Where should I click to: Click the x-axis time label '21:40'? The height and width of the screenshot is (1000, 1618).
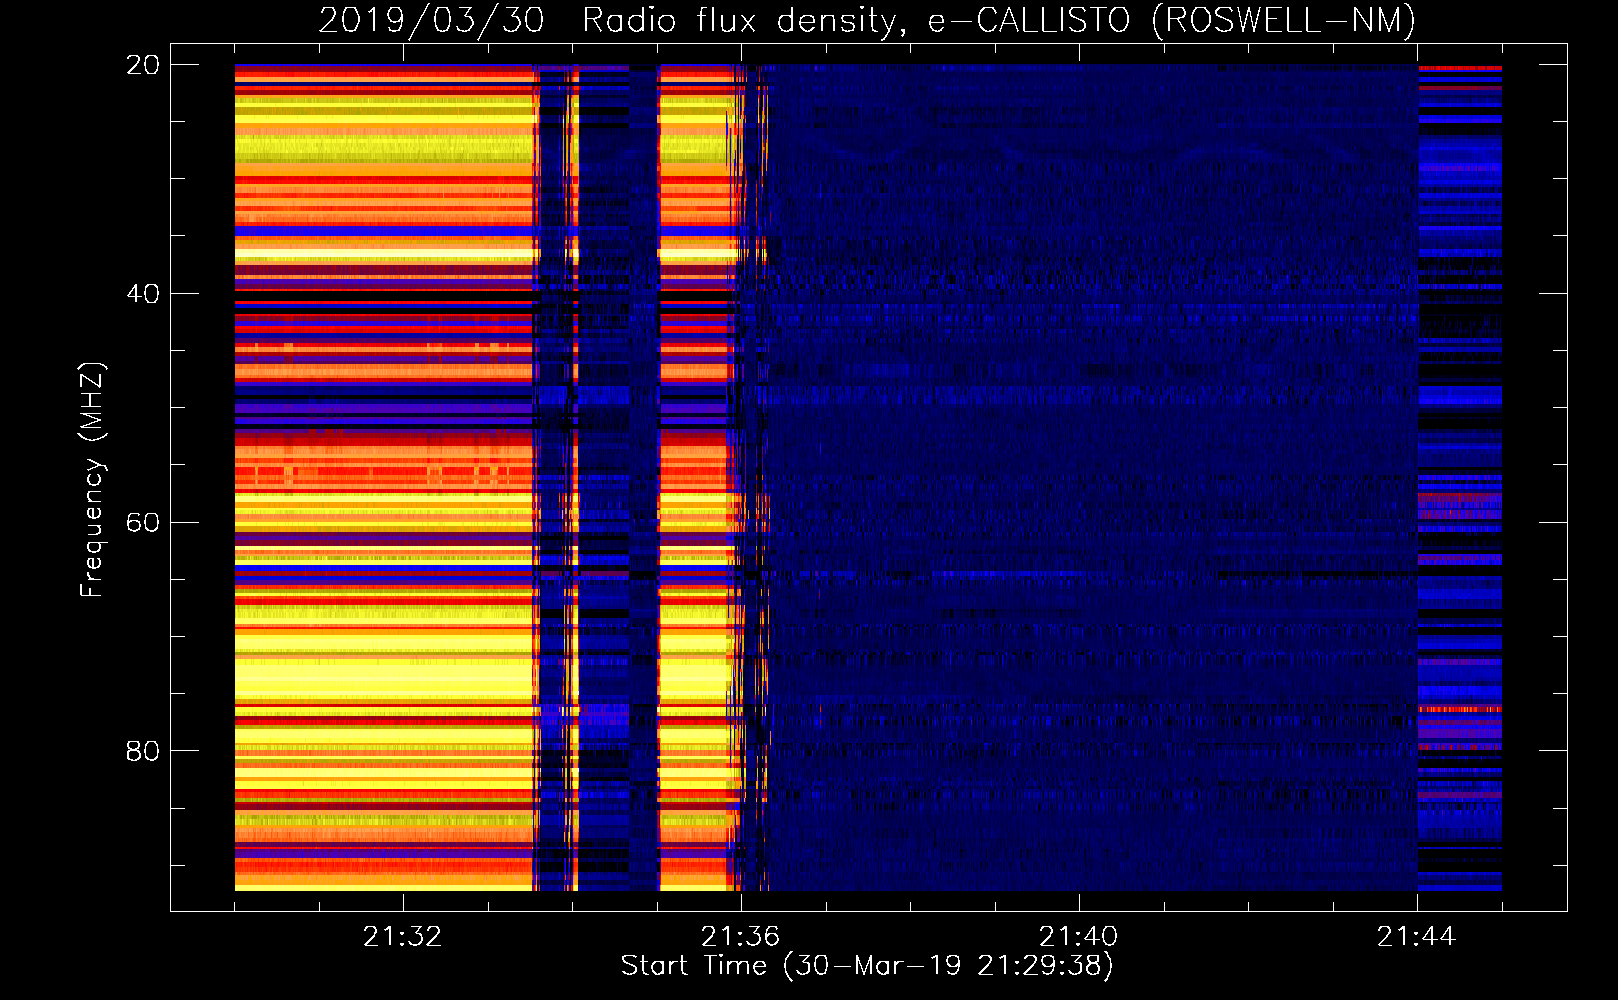(1078, 937)
